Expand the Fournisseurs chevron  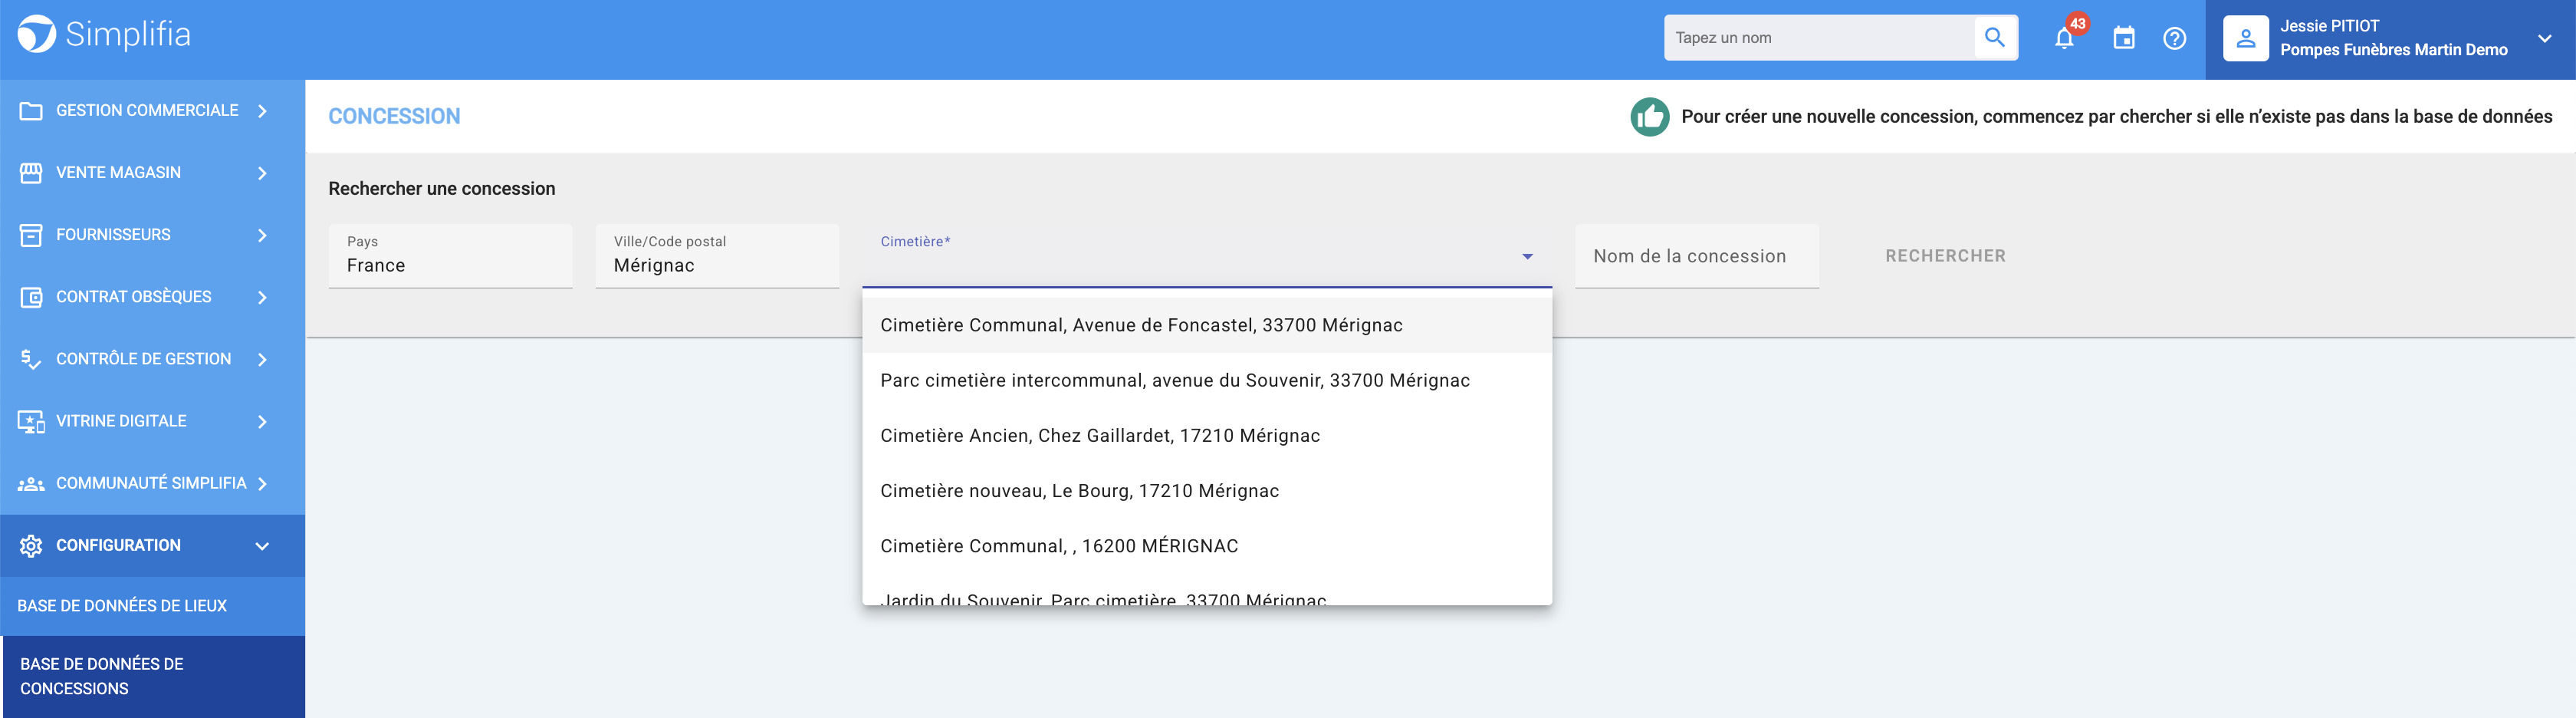click(x=262, y=235)
